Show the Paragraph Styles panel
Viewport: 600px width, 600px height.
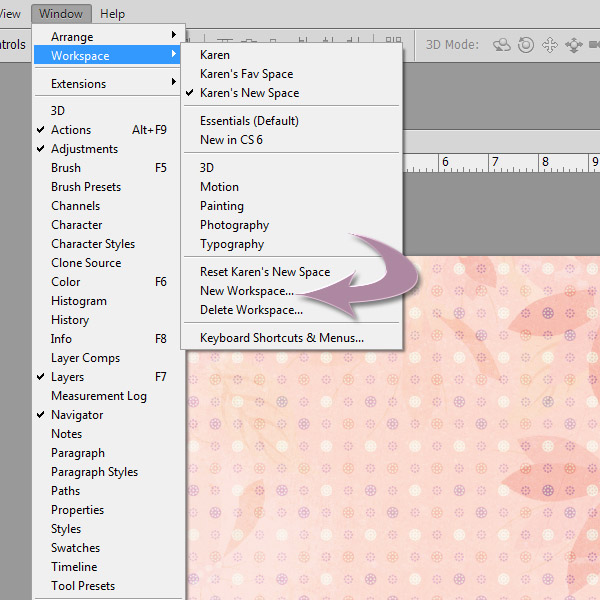pyautogui.click(x=107, y=472)
